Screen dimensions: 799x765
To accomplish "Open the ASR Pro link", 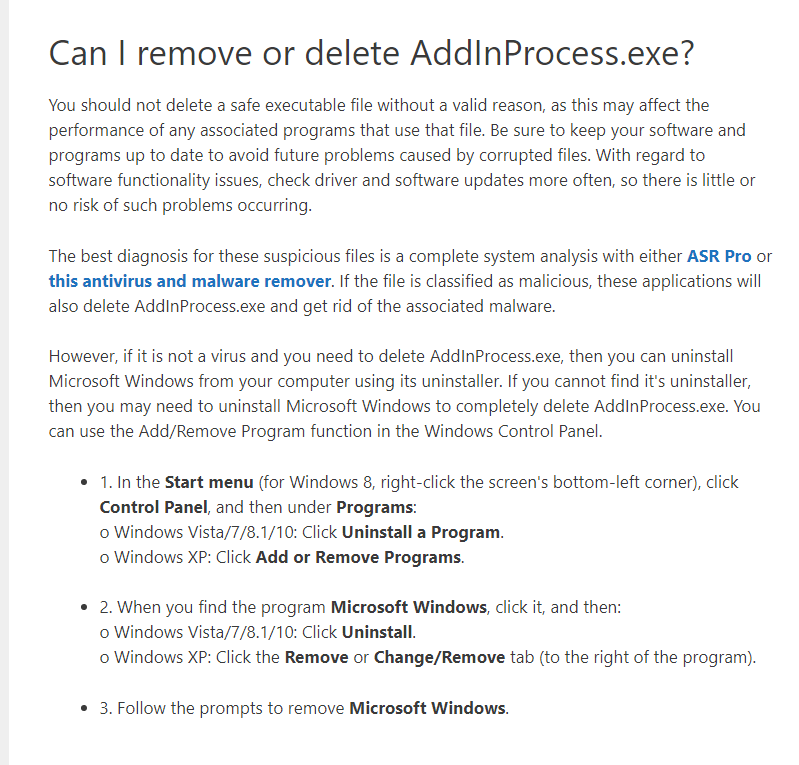I will point(719,256).
